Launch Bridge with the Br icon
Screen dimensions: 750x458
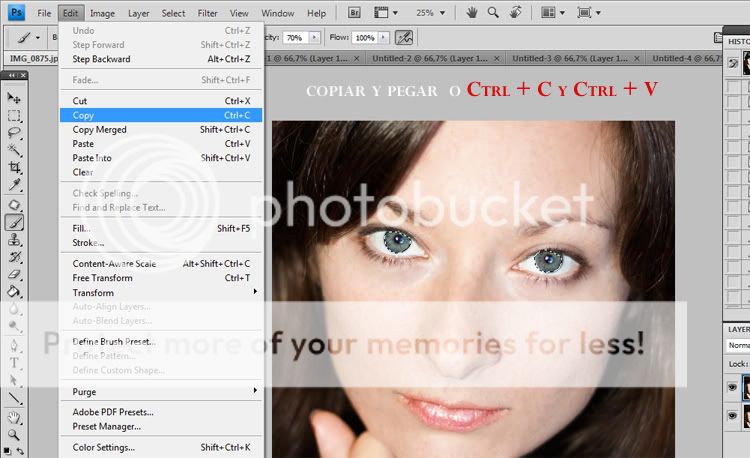(x=354, y=13)
